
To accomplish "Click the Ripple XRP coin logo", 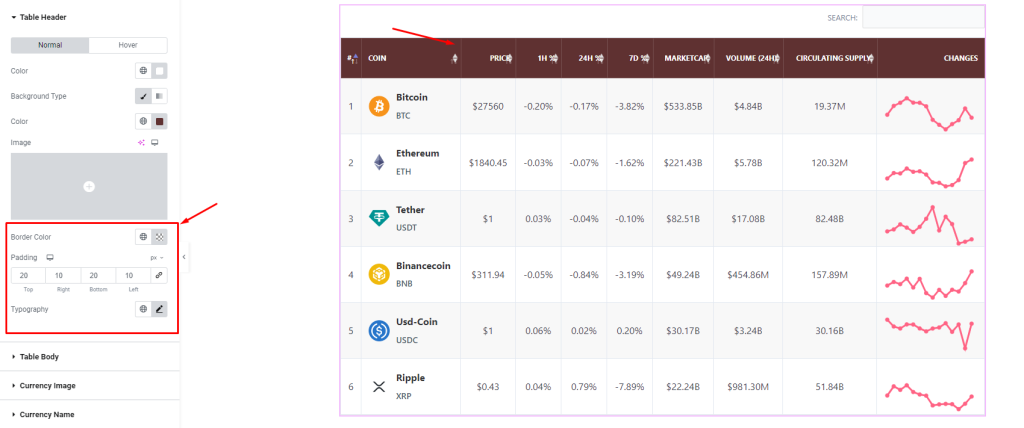I will 379,387.
